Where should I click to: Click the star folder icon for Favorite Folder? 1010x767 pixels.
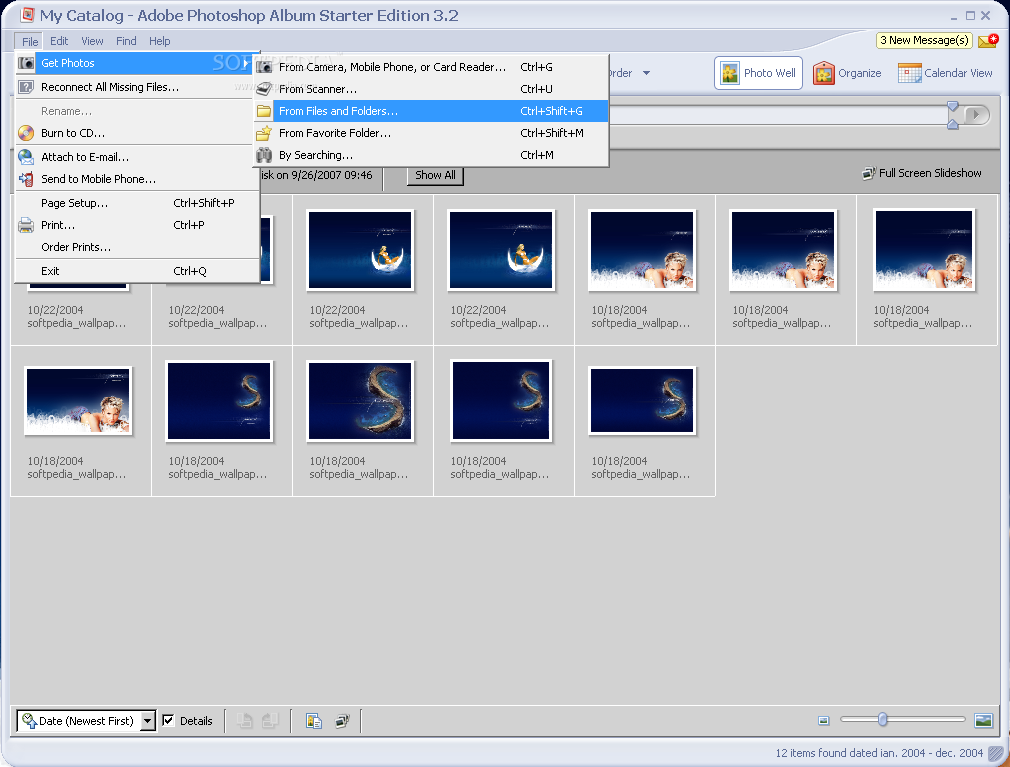coord(264,133)
